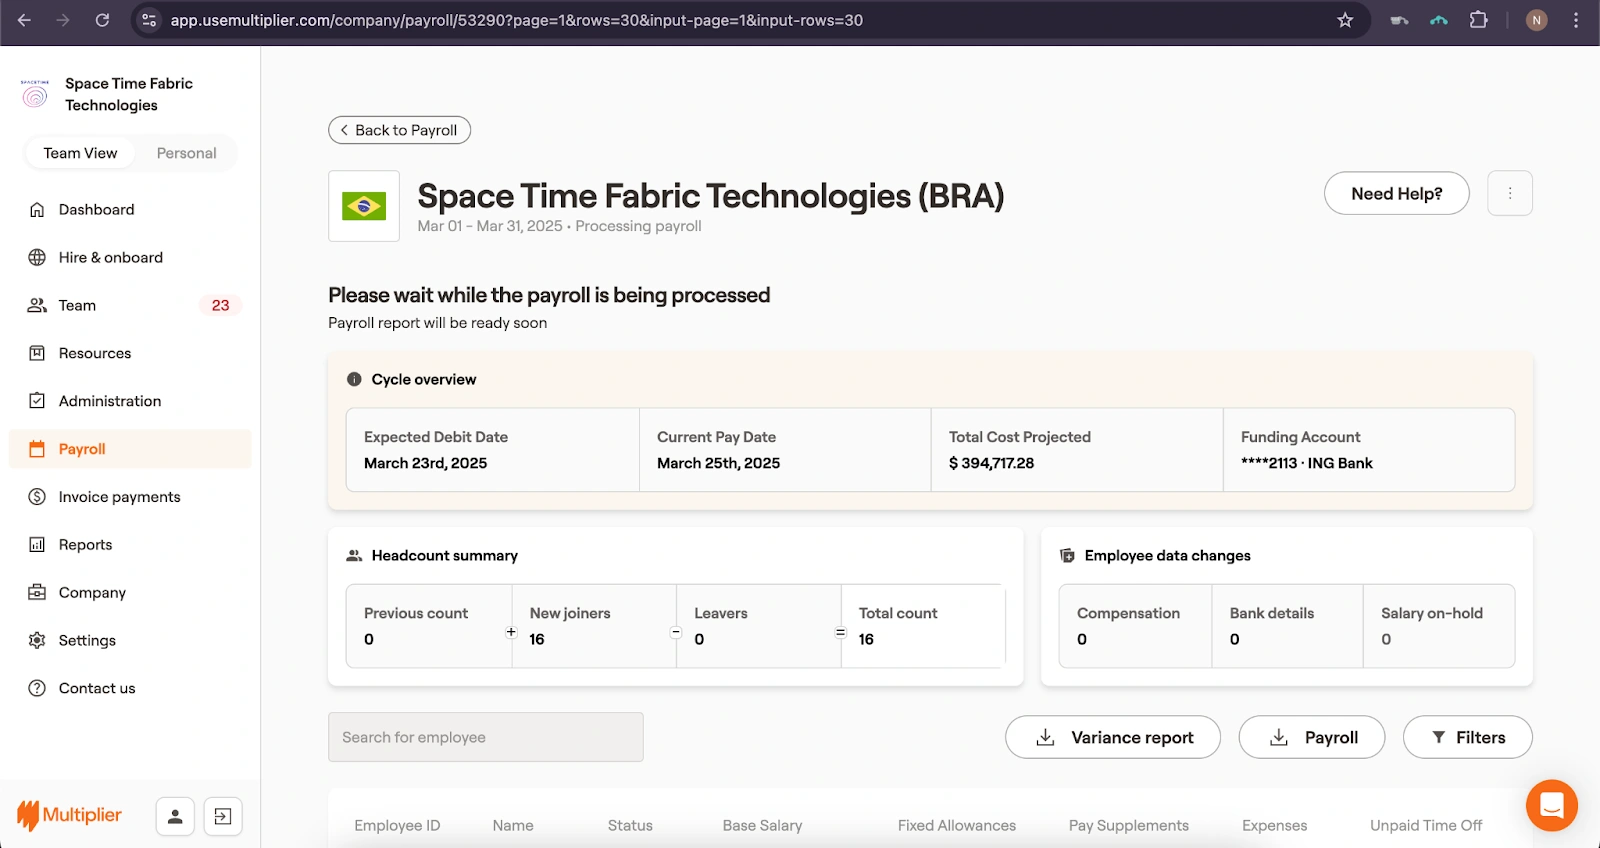Open the Chrome profile avatar N
Image resolution: width=1600 pixels, height=848 pixels.
pos(1537,20)
